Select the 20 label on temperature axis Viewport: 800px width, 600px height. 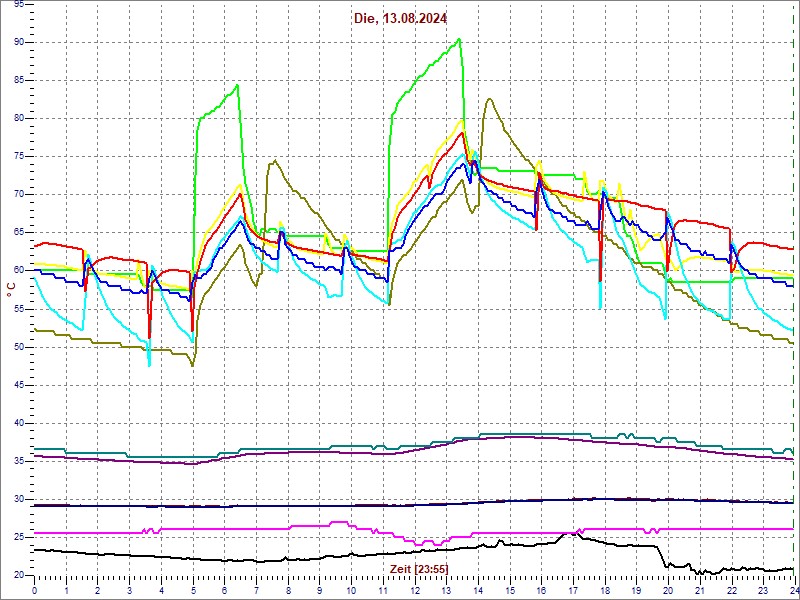19,576
